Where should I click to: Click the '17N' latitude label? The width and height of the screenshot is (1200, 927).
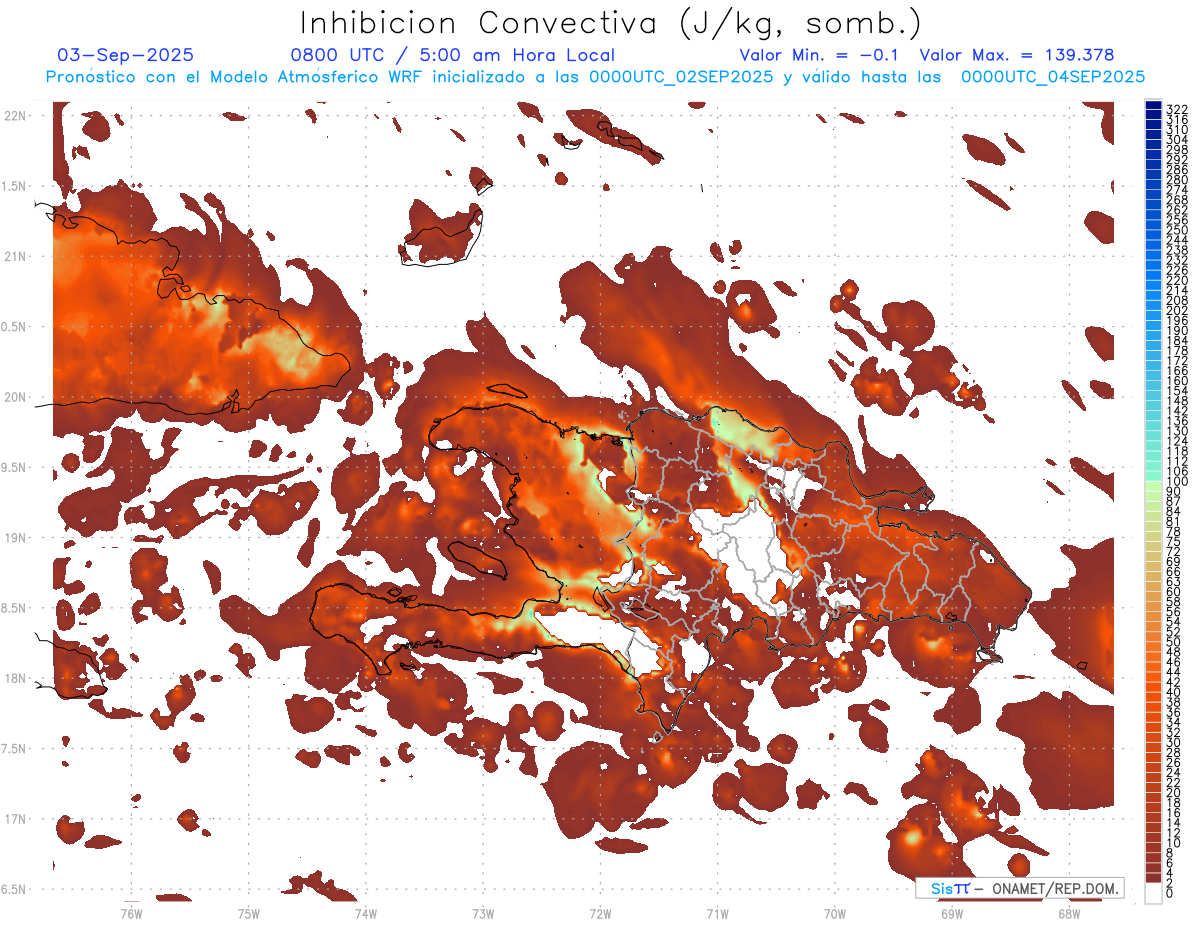click(x=14, y=819)
